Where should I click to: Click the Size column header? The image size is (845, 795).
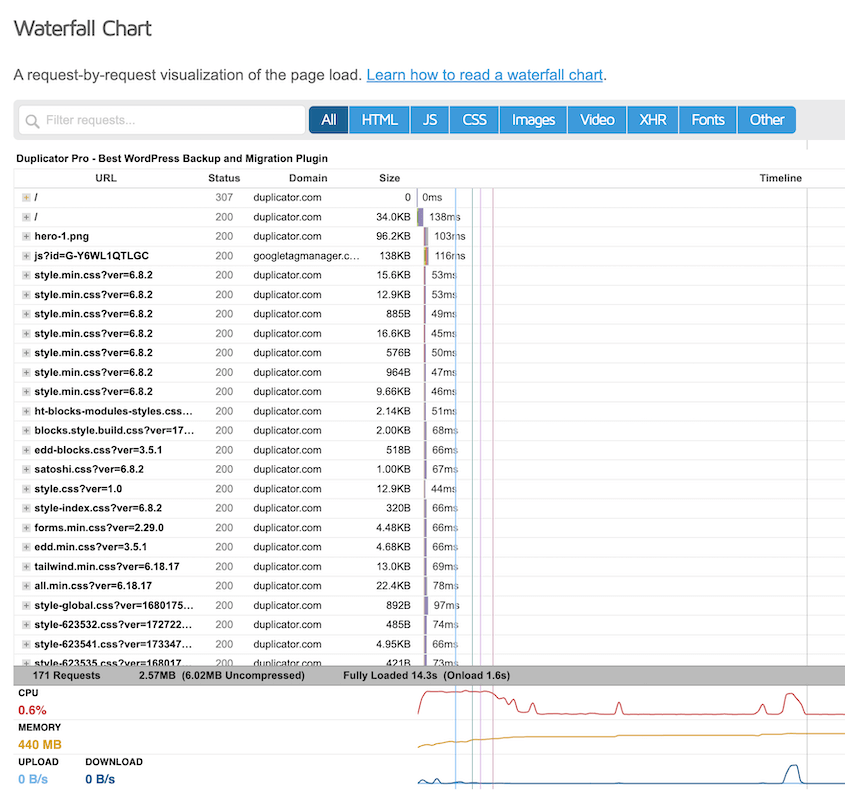pos(389,178)
